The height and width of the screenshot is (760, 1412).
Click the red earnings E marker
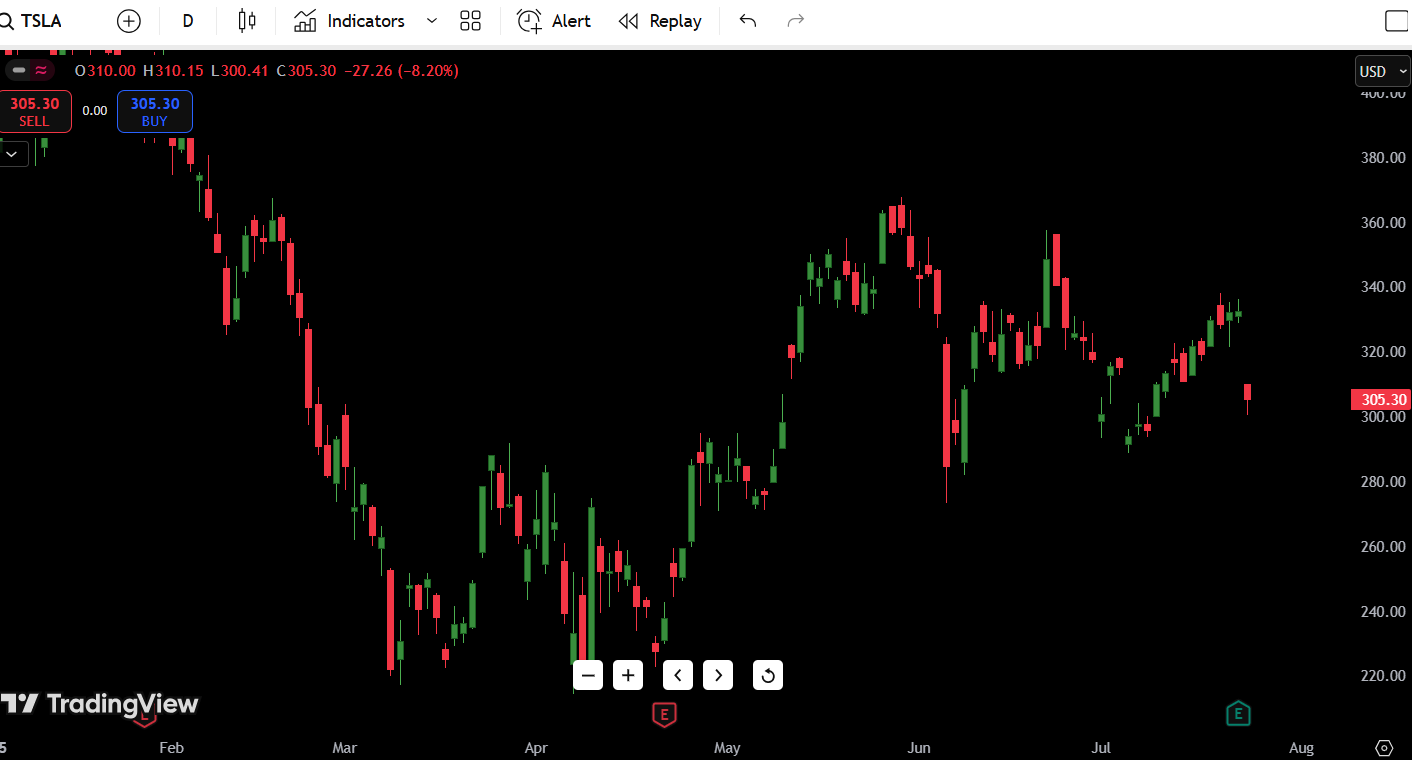coord(664,714)
